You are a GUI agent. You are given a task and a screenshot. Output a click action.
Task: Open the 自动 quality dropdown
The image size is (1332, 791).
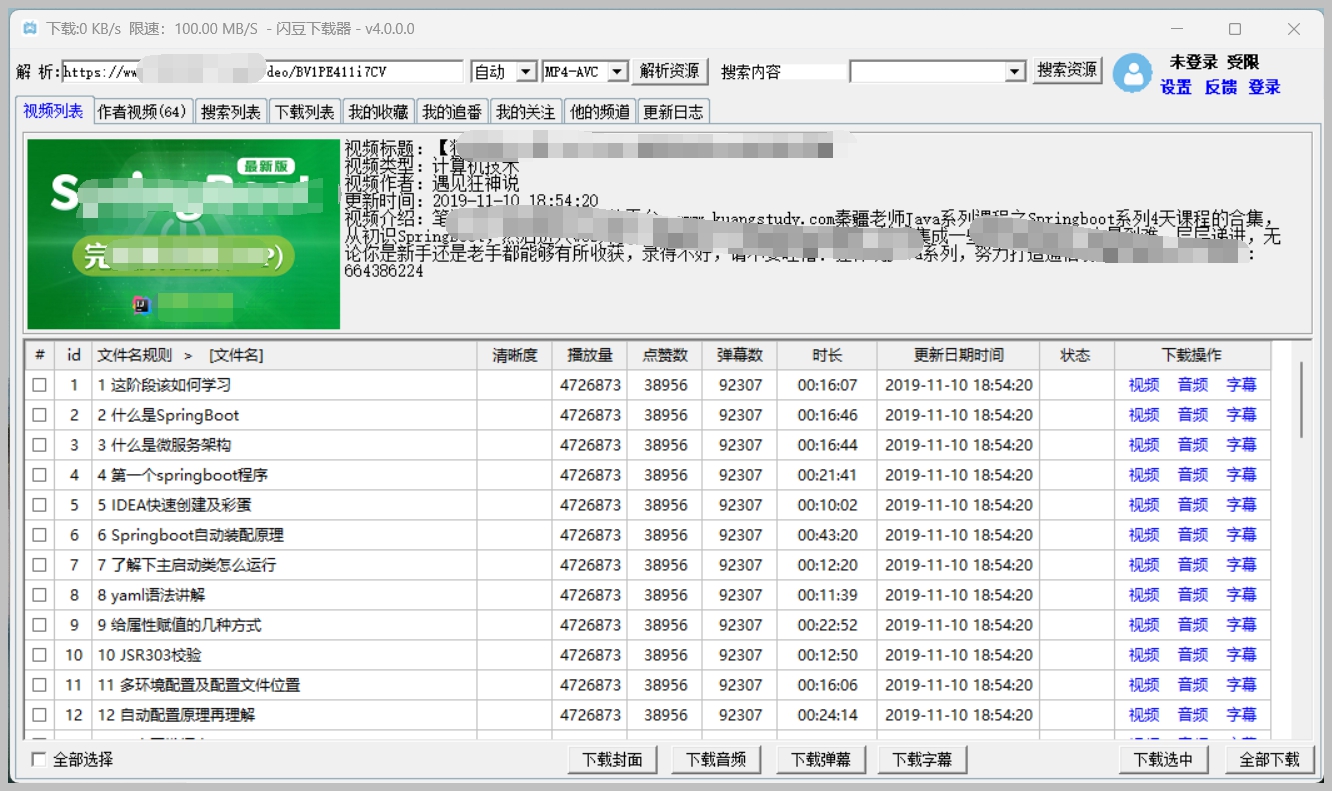[526, 72]
